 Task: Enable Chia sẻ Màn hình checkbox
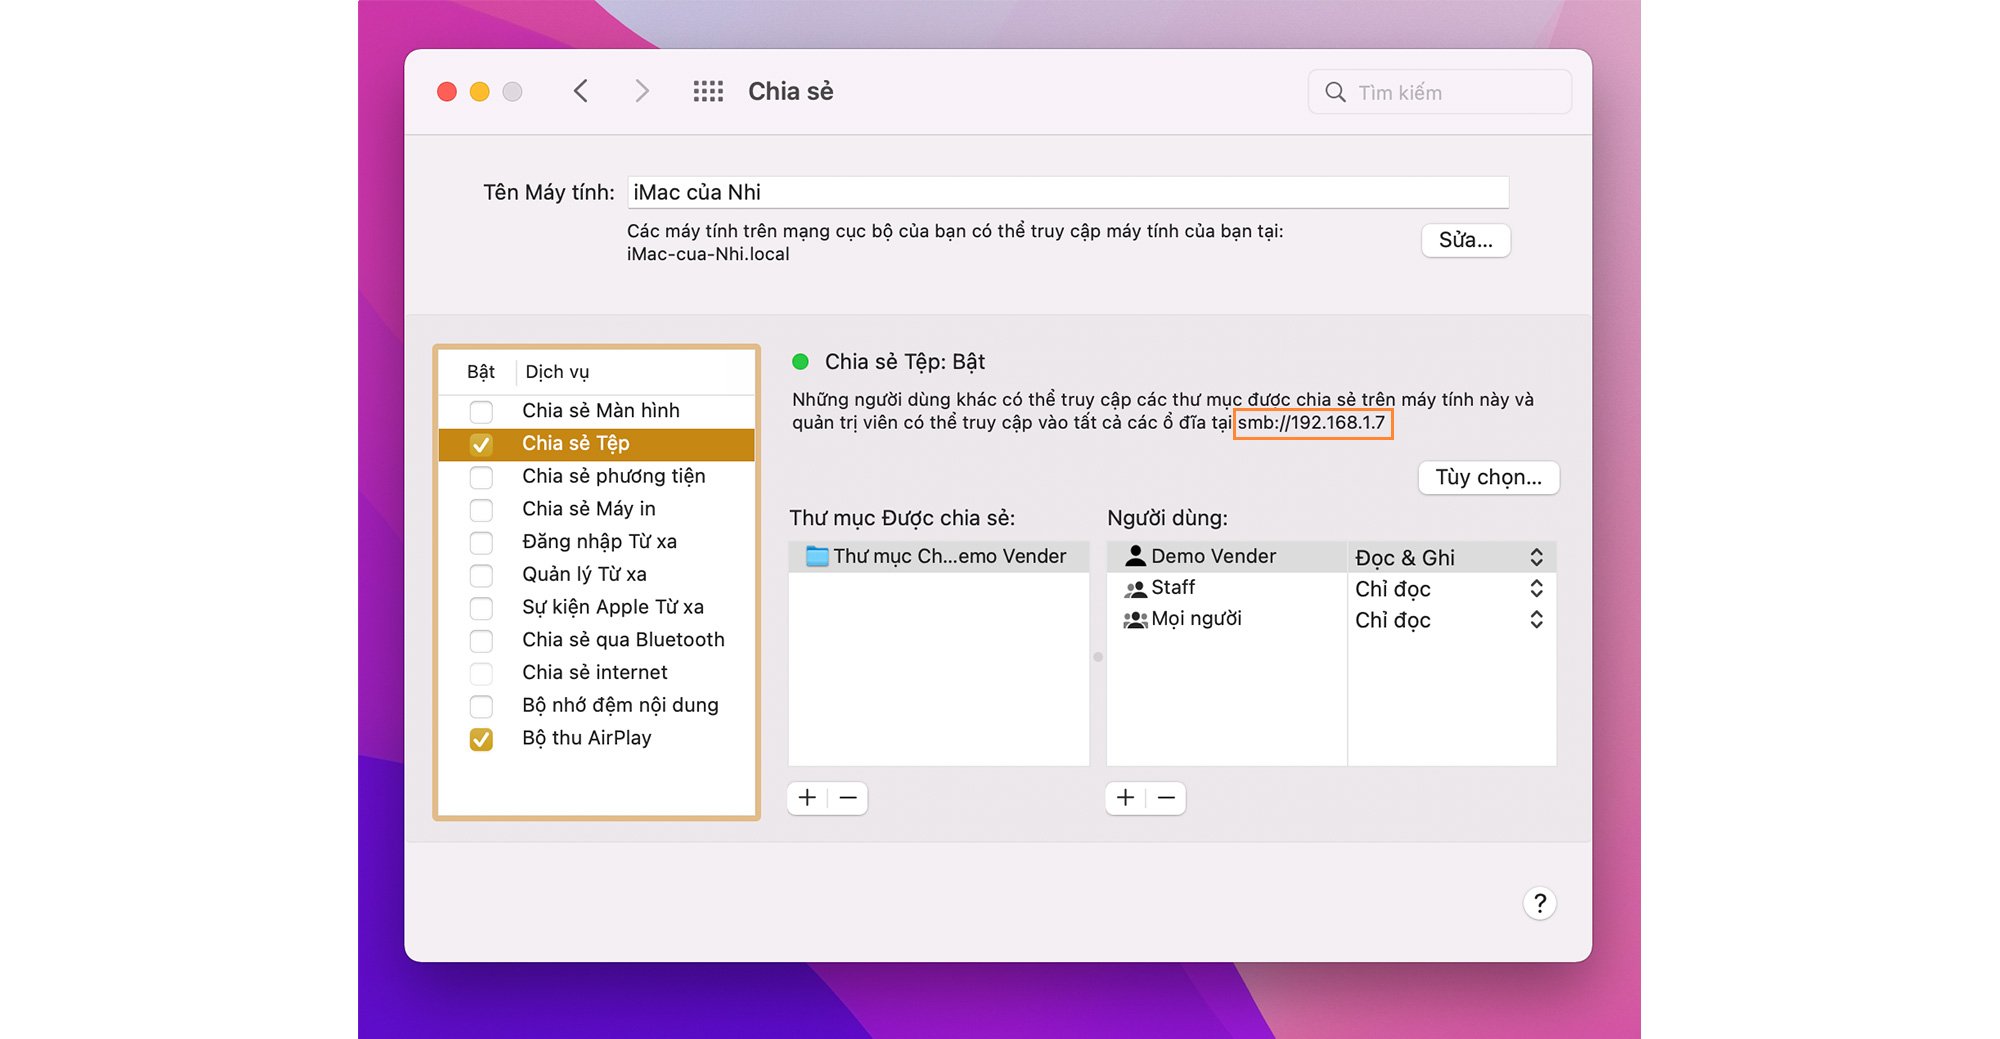(481, 411)
